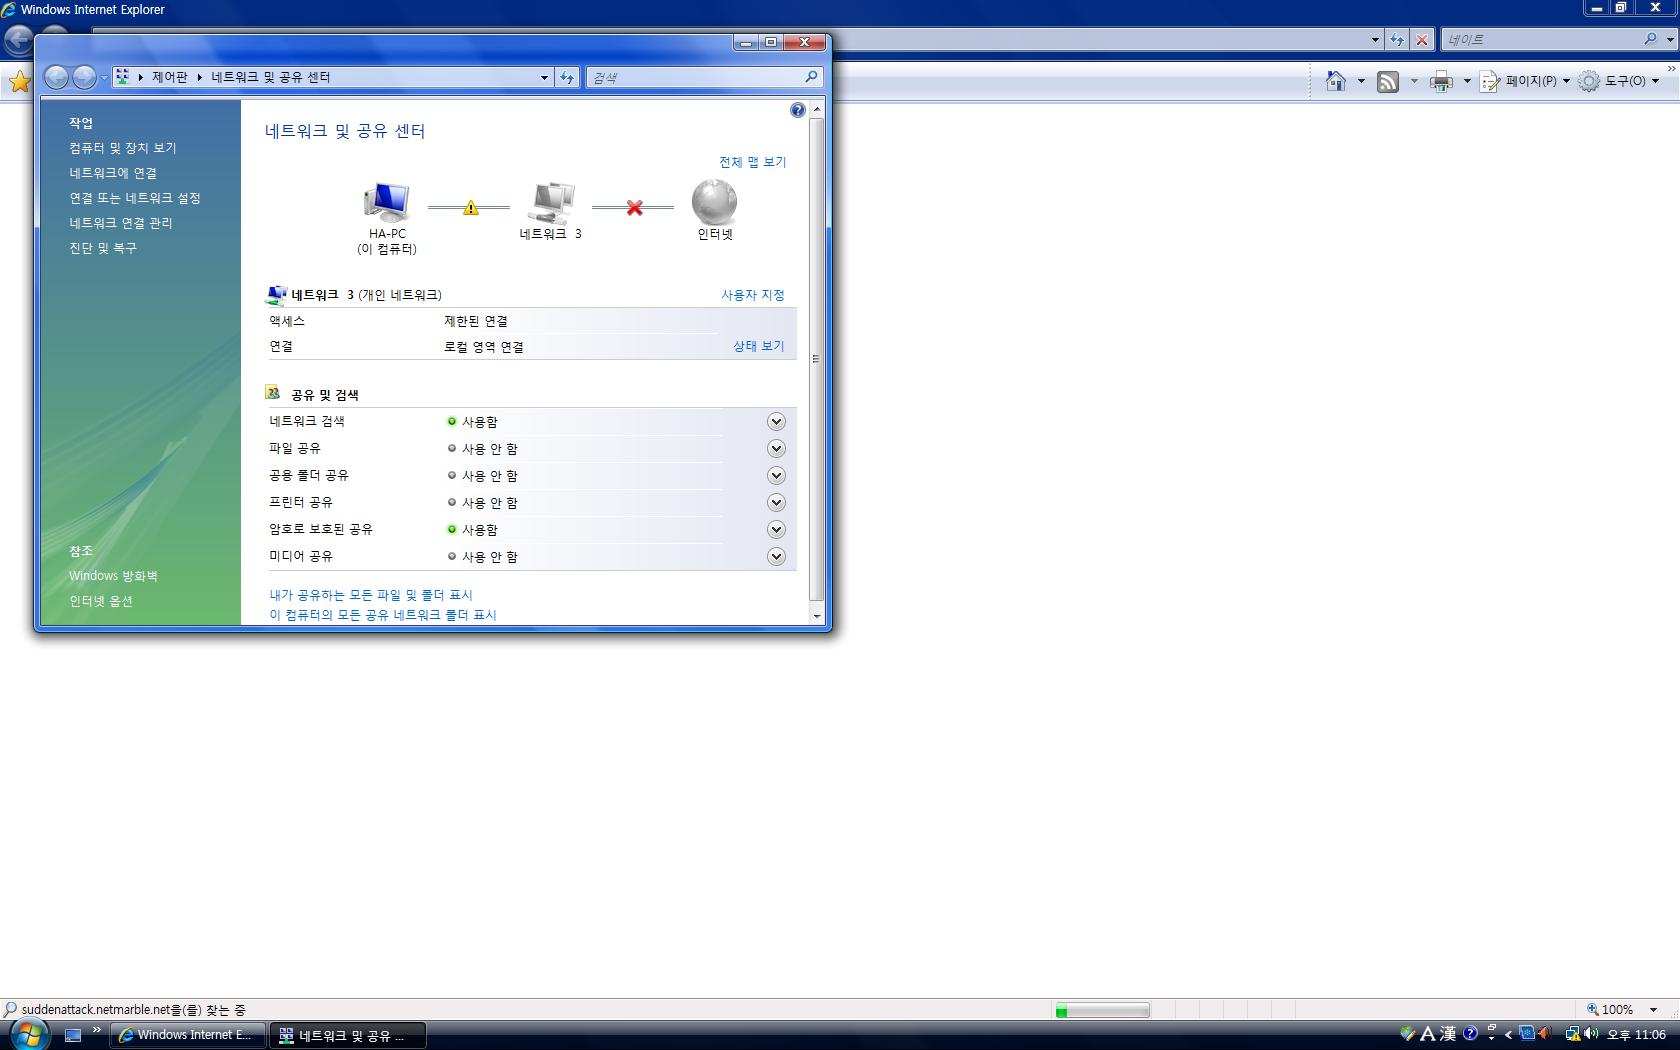1680x1050 pixels.
Task: Click the search magnifier in Control Panel search box
Action: click(811, 77)
